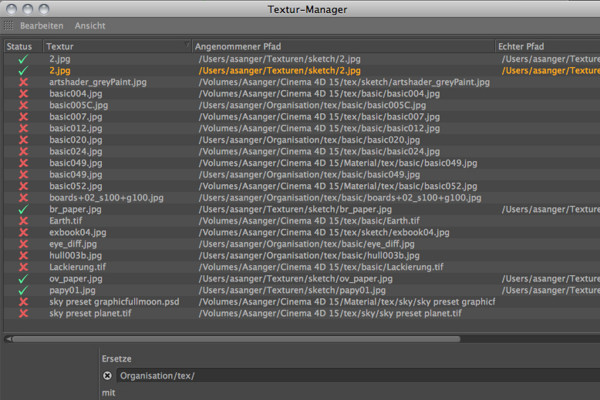
Task: Click path ending in Material/tex/basic/basic052.jpg
Action: tap(338, 186)
